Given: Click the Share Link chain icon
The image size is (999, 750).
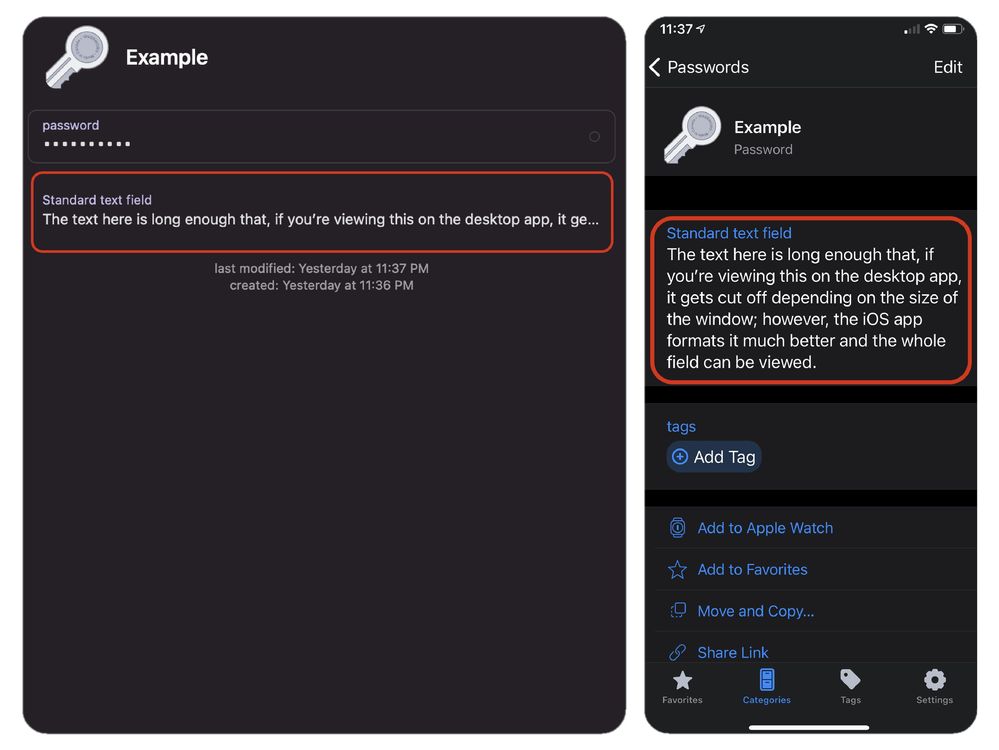Looking at the screenshot, I should (x=677, y=652).
